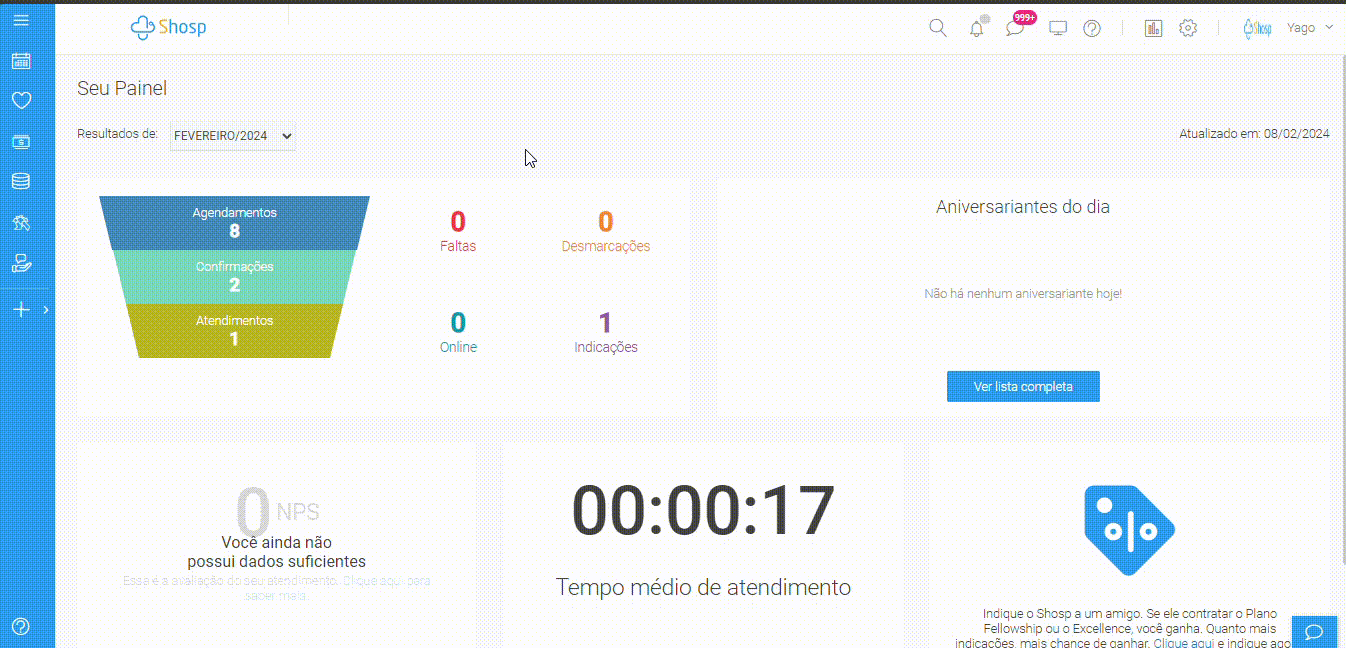
Task: Open the Yago account dropdown menu
Action: pyautogui.click(x=1309, y=27)
